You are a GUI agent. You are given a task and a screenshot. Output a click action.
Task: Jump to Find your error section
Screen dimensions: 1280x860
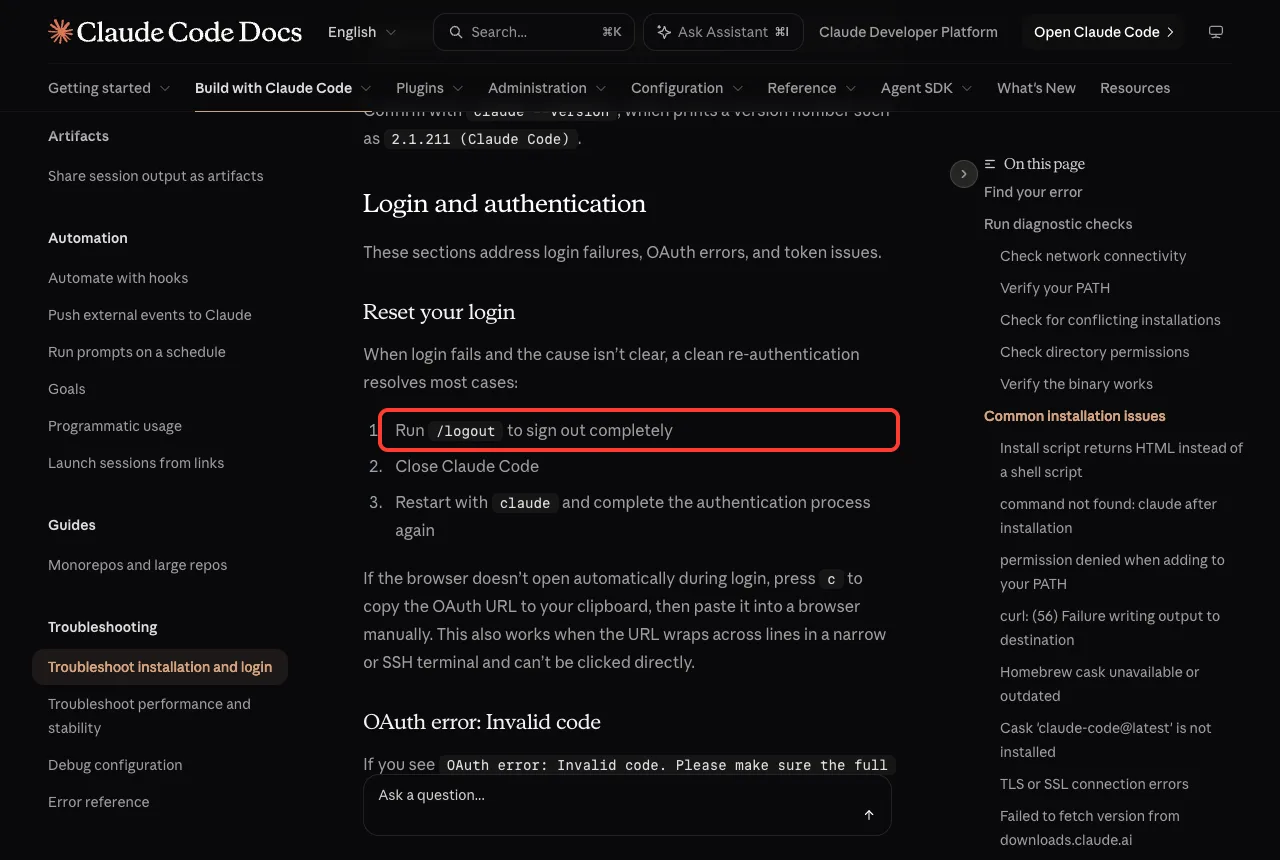[1033, 192]
